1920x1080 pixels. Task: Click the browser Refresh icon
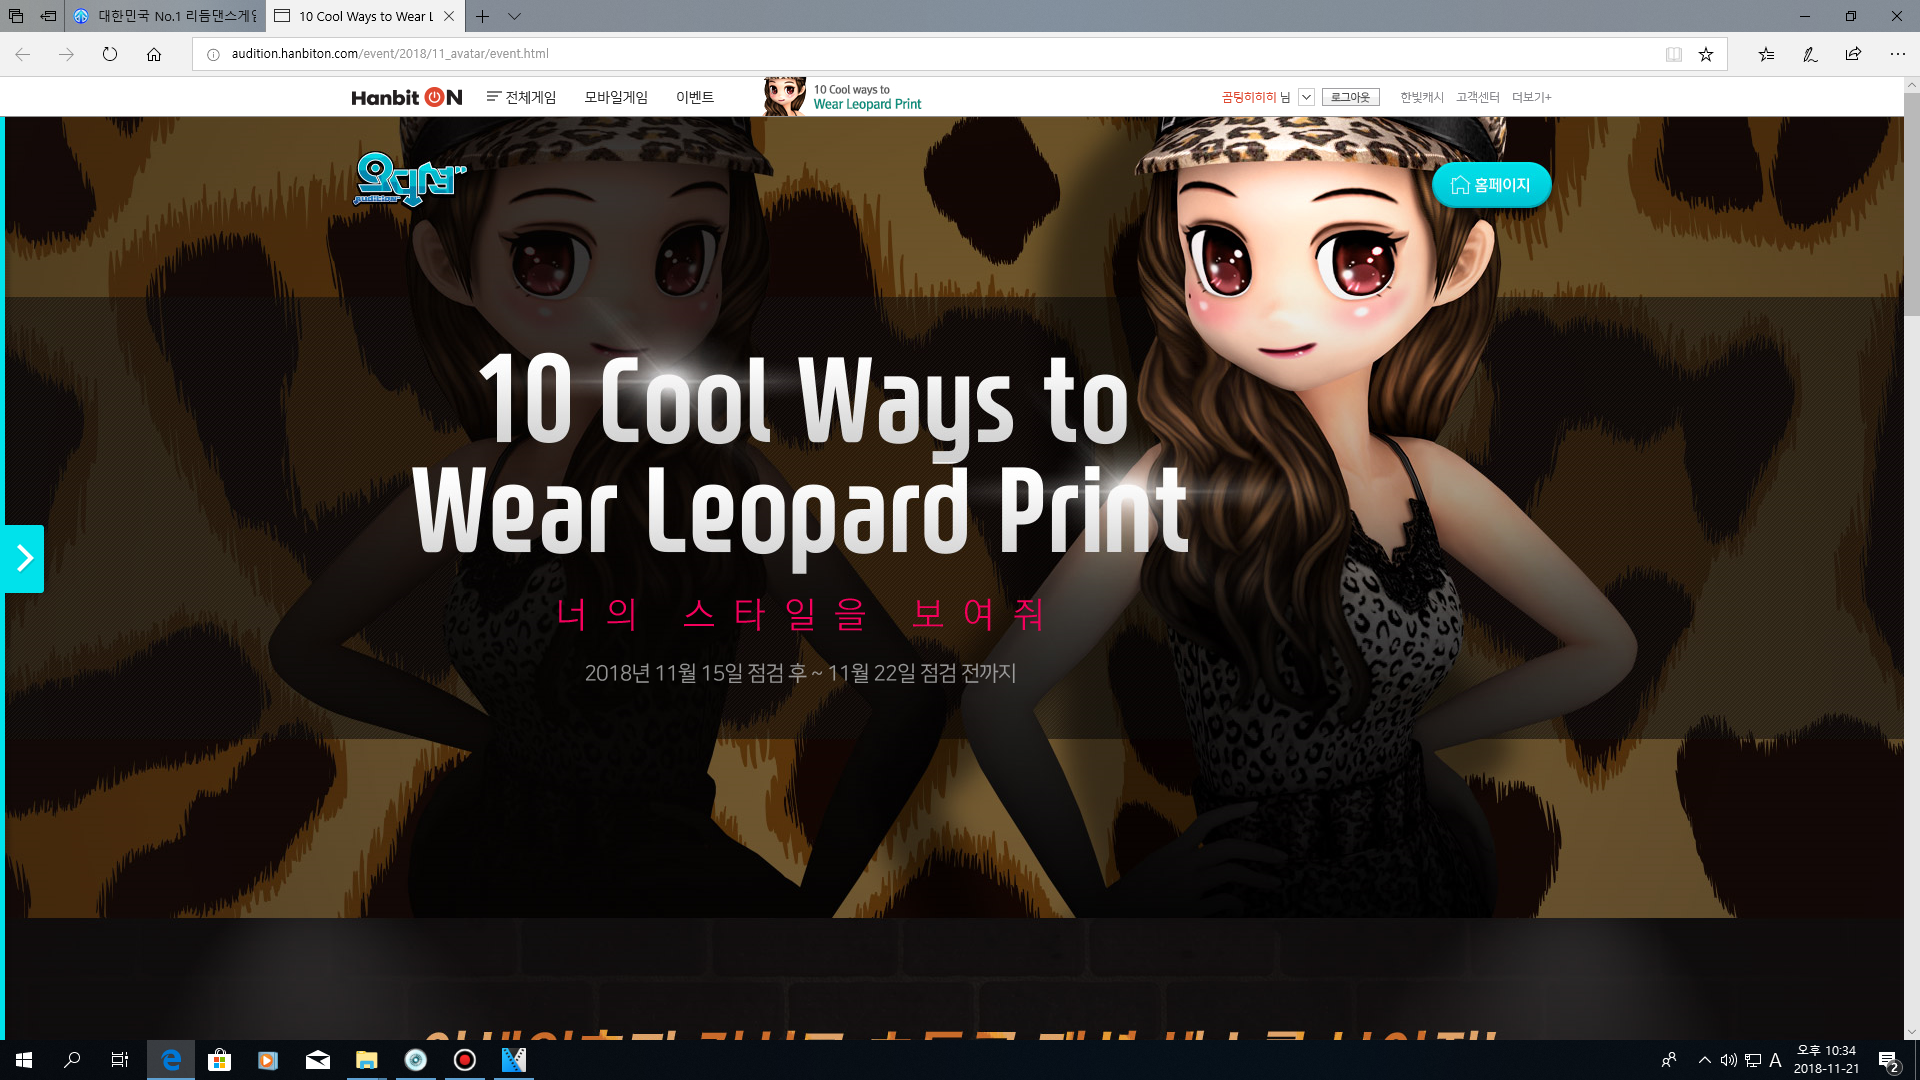110,54
